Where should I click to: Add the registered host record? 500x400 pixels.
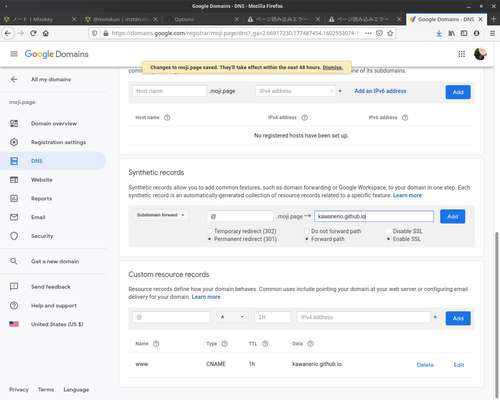click(458, 92)
